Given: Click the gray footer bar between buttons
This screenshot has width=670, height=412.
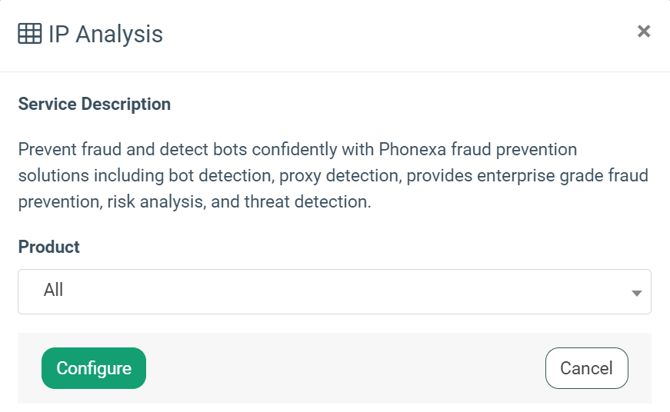Looking at the screenshot, I should pyautogui.click(x=340, y=368).
